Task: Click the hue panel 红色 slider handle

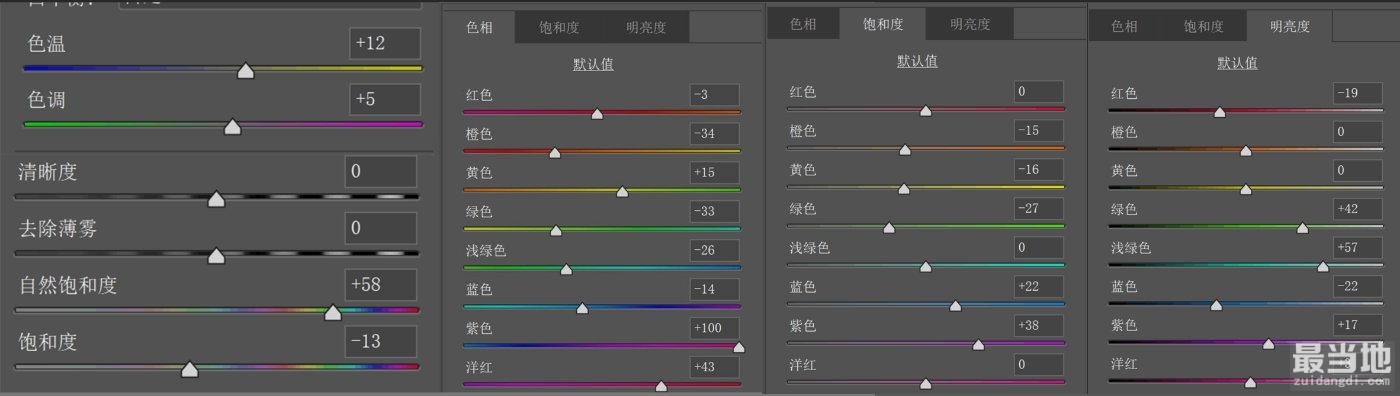Action: coord(597,114)
